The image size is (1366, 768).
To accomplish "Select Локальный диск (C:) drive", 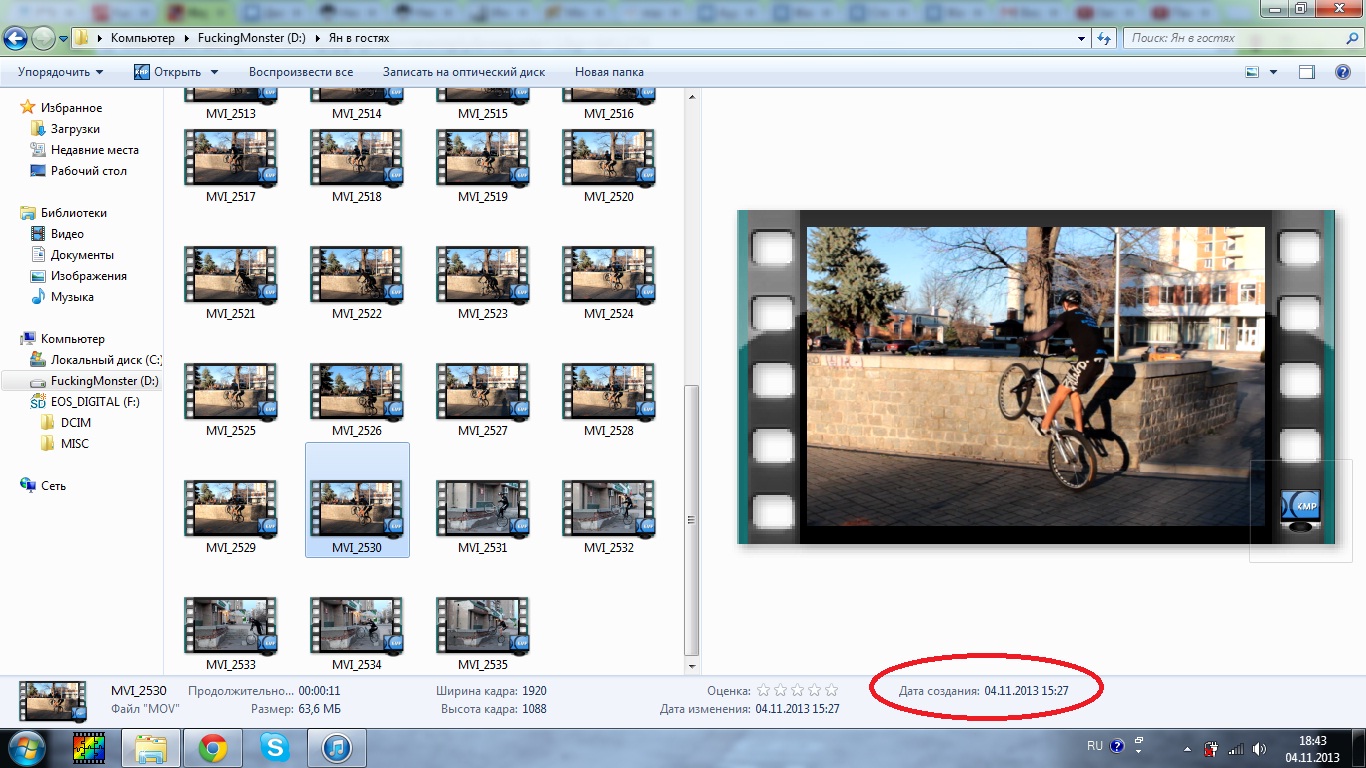I will pyautogui.click(x=105, y=360).
